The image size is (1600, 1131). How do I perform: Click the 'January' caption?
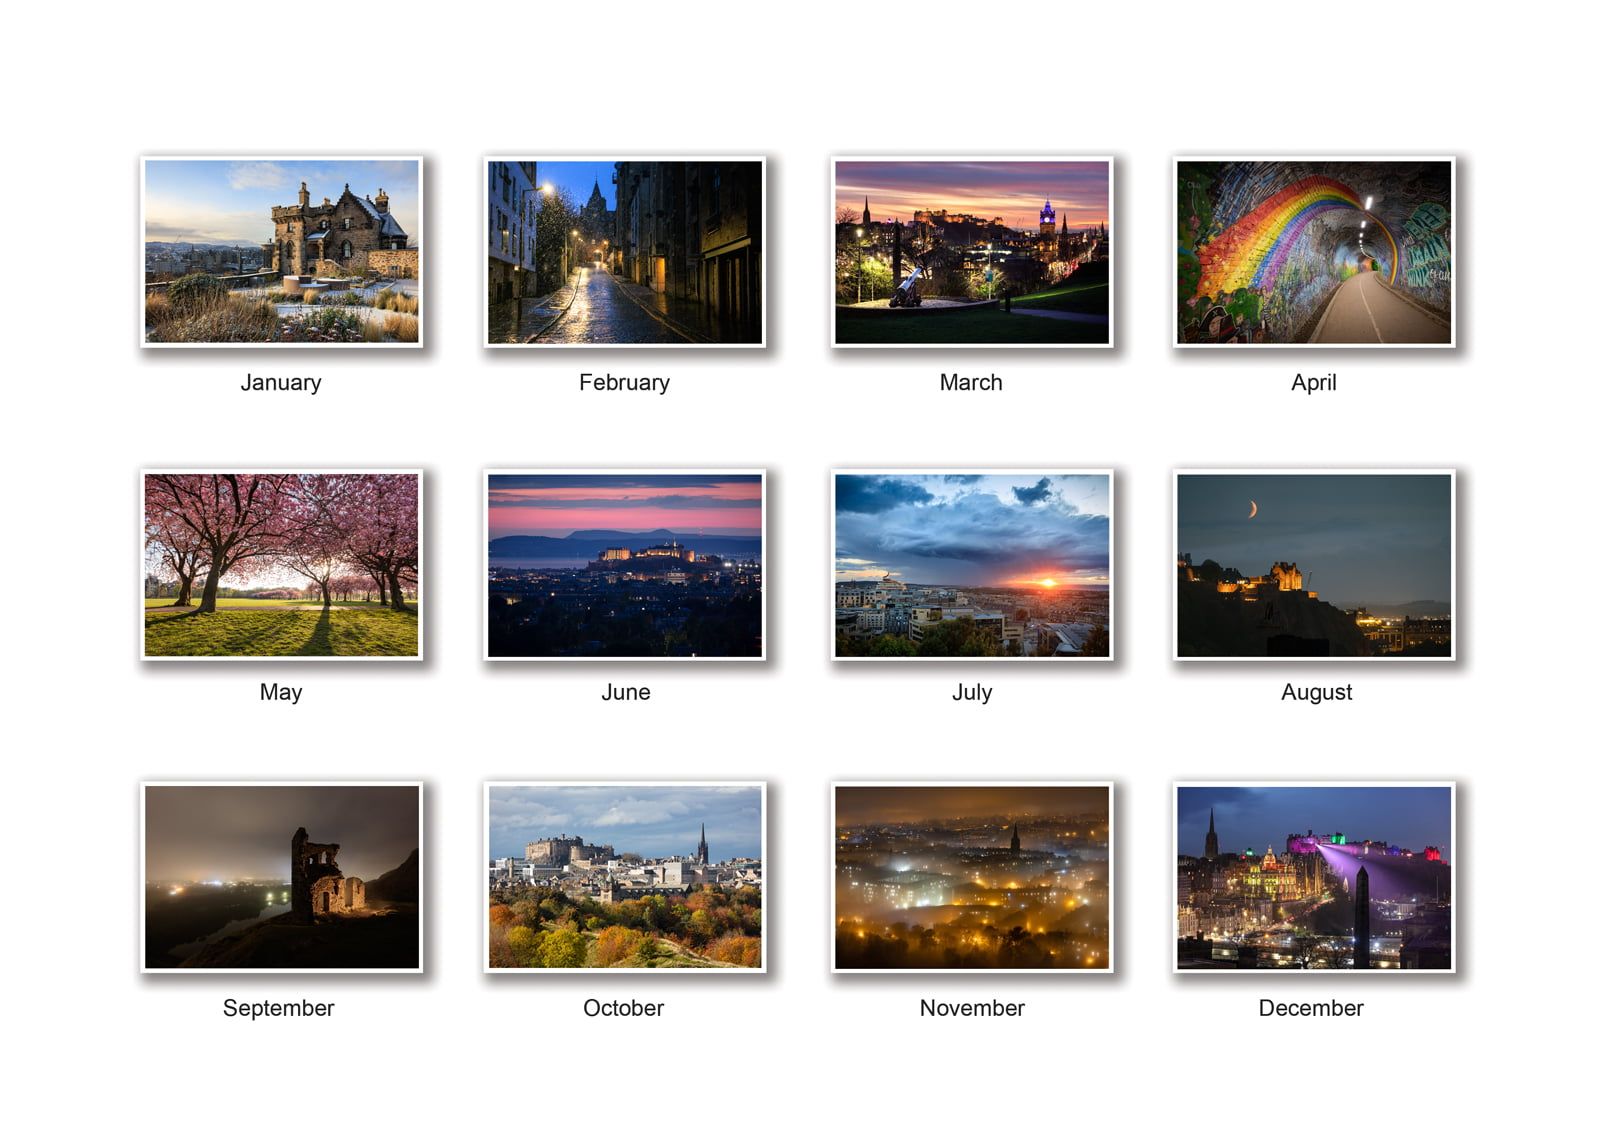pyautogui.click(x=281, y=383)
